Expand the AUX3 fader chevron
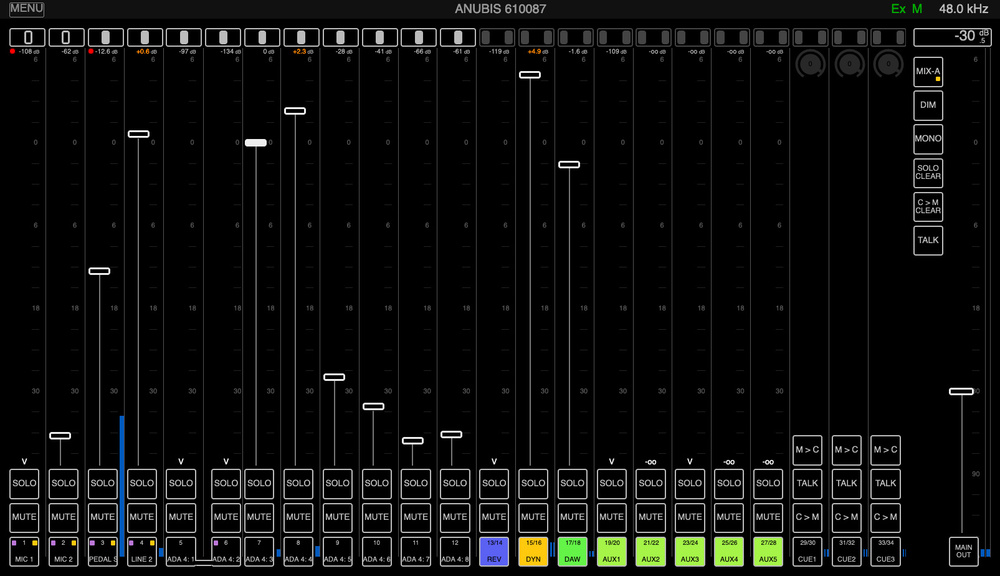This screenshot has width=1000, height=576. (x=689, y=461)
